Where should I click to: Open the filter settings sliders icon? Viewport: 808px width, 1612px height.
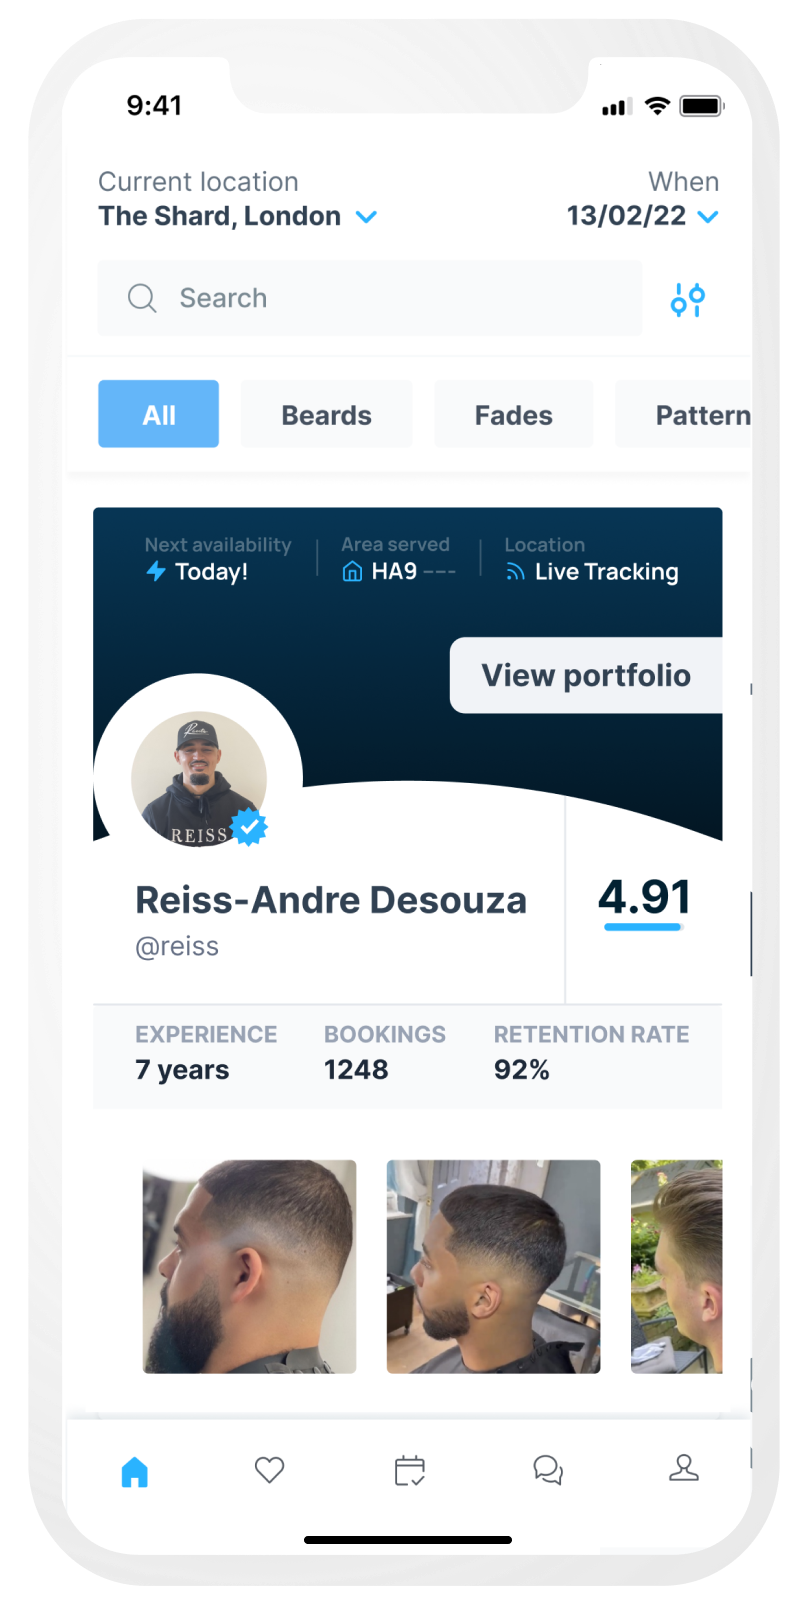688,299
